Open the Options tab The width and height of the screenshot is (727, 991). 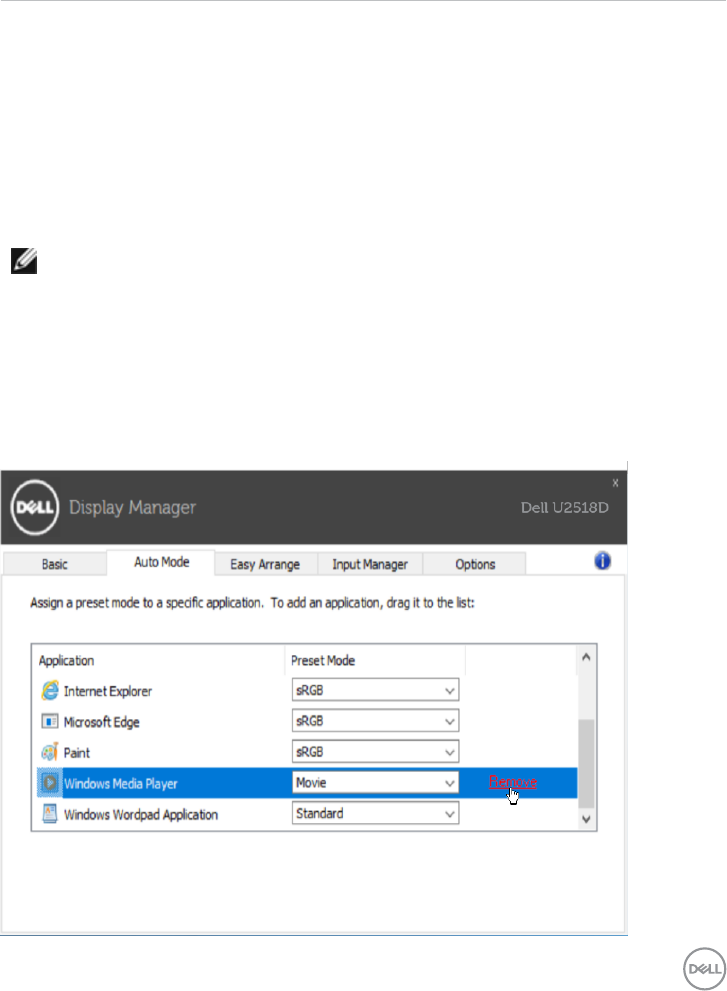point(475,564)
